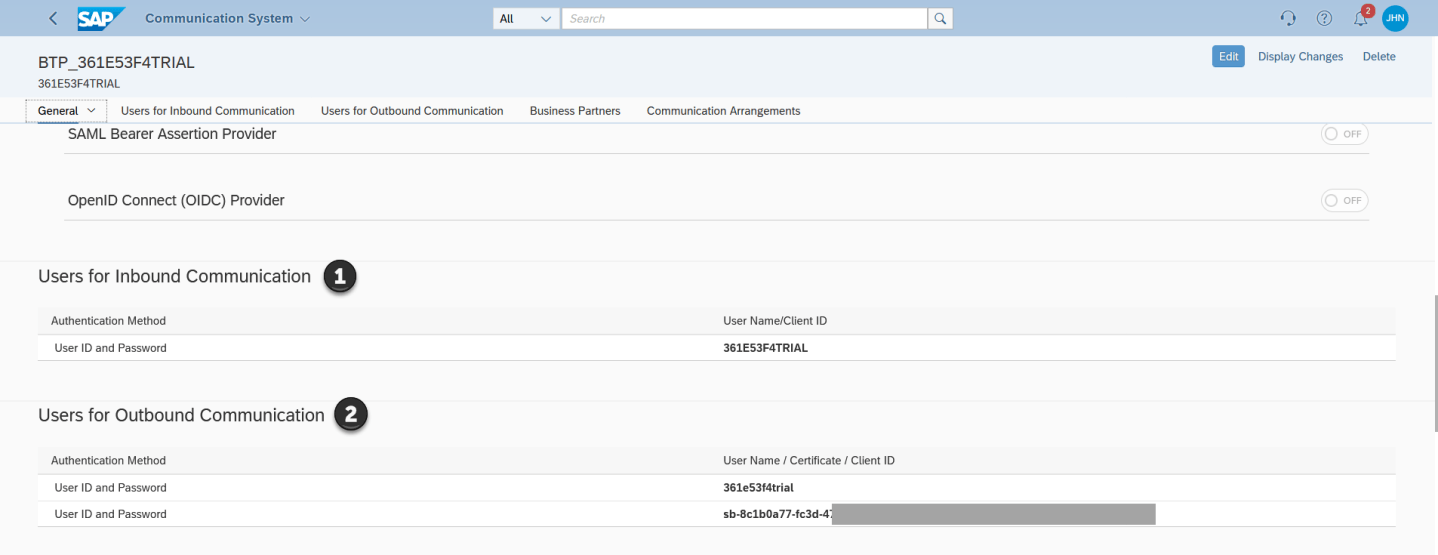Viewport: 1438px width, 555px height.
Task: Open the notifications bell icon
Action: click(1360, 18)
